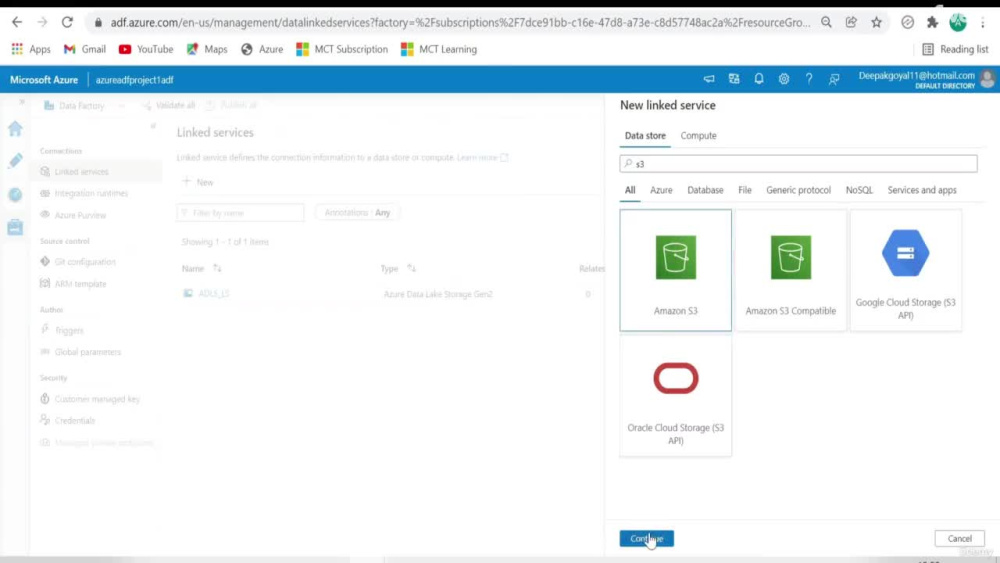Click the share page icon in address bar
This screenshot has height=563, width=1000.
point(851,22)
